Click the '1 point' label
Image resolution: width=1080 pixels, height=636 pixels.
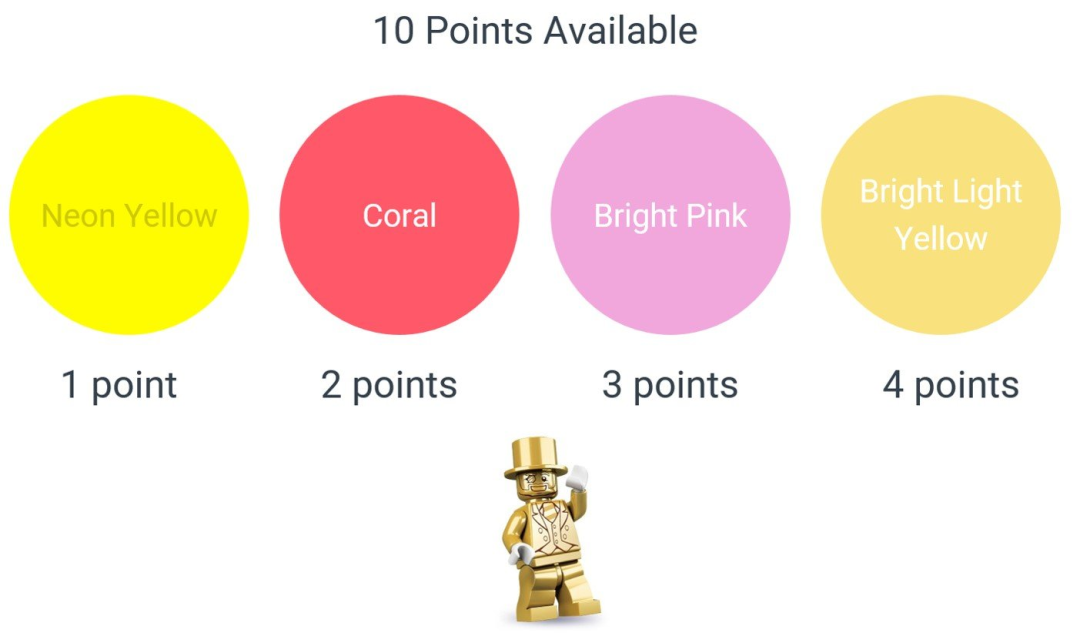pos(119,385)
